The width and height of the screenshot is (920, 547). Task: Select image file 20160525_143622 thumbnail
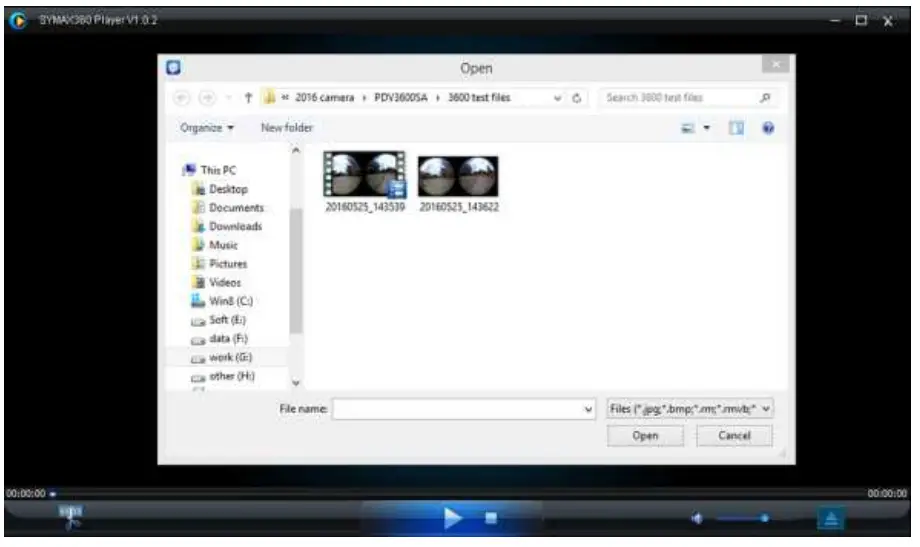click(x=458, y=176)
